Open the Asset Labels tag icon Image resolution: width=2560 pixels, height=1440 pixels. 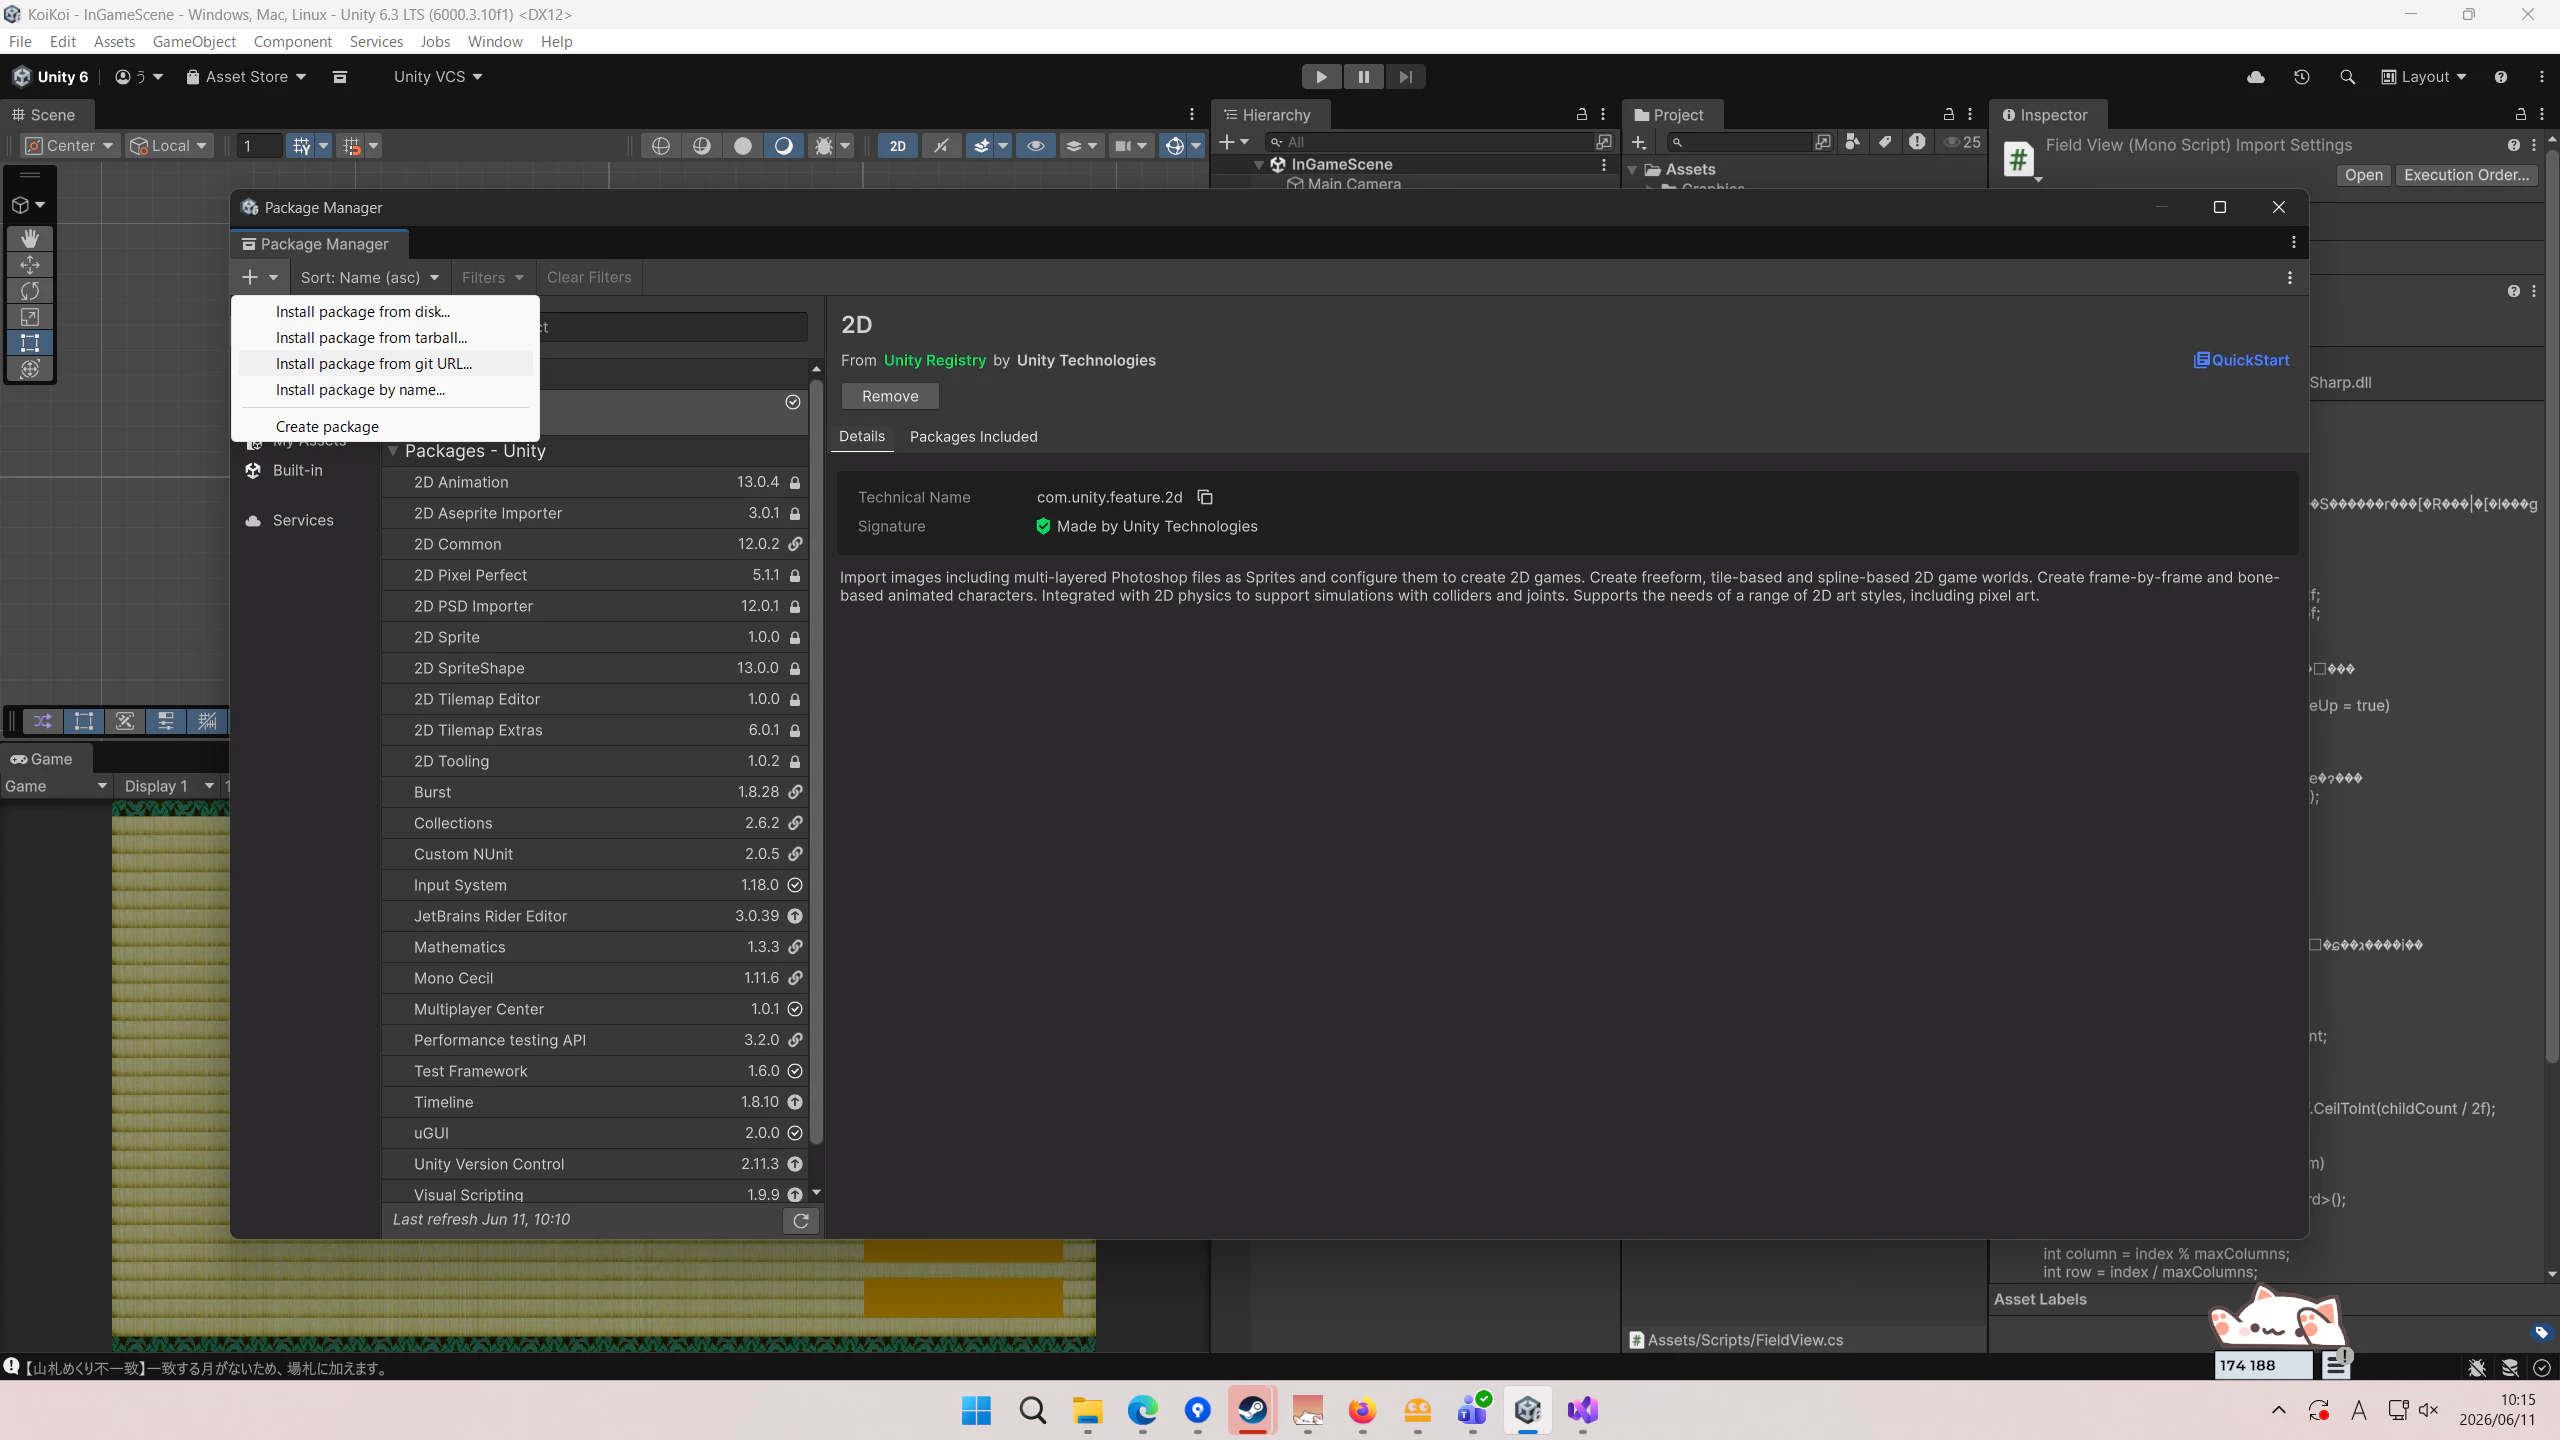coord(2541,1332)
